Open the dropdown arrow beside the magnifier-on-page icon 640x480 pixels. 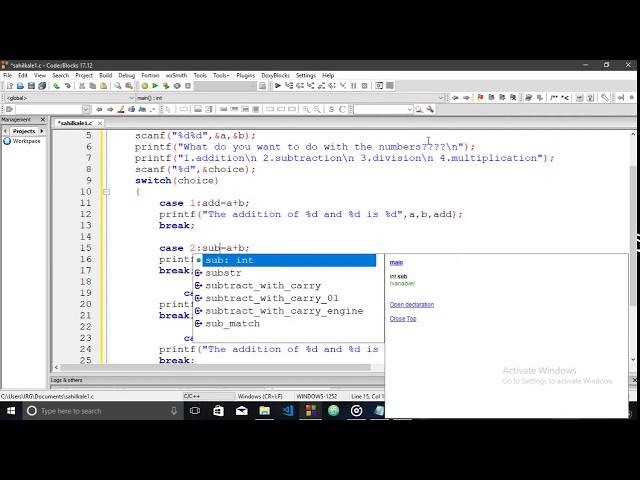point(409,109)
